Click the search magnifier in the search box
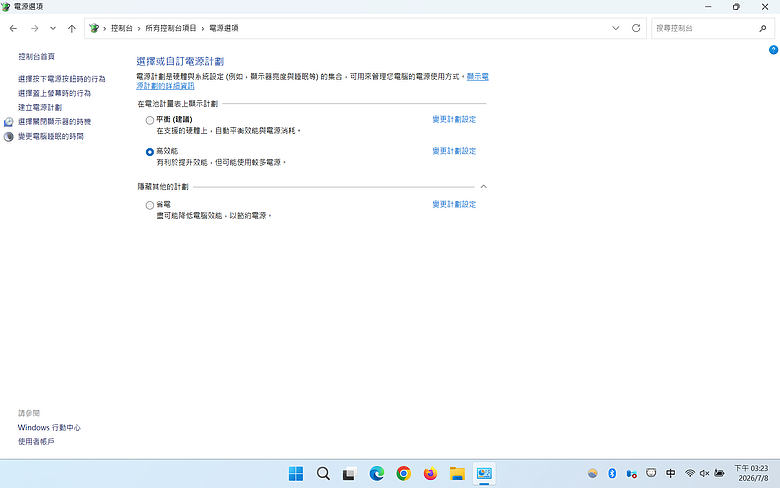 click(763, 28)
